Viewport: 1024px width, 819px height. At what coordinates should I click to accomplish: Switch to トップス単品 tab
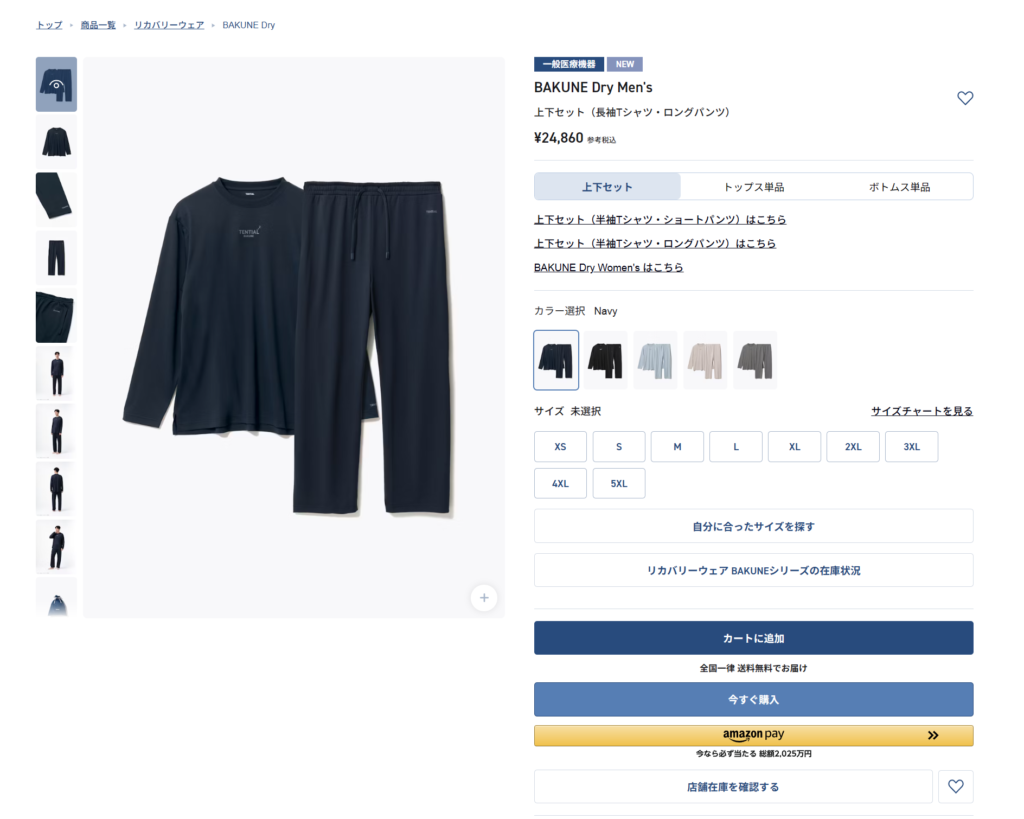point(754,187)
